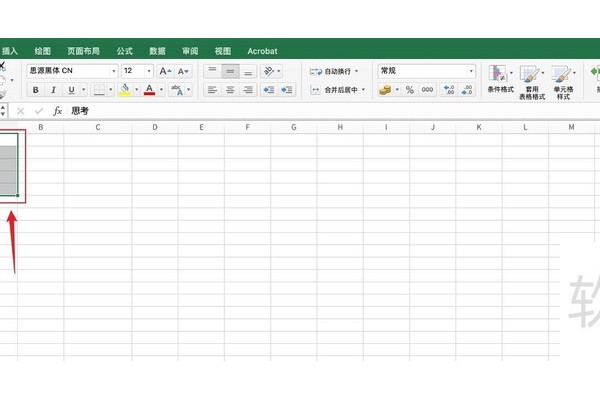The height and width of the screenshot is (400, 600).
Task: Align text to top
Action: pos(212,71)
